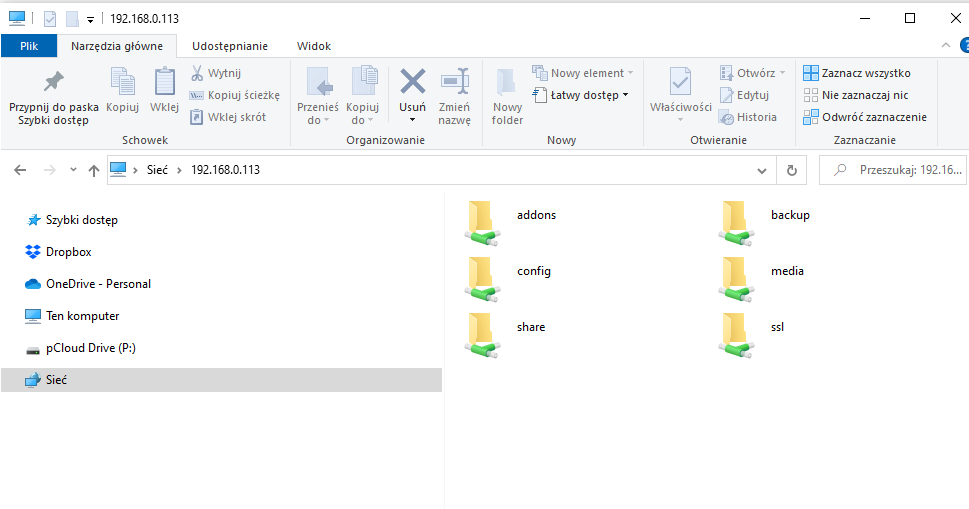Click breadcrumb chevron after Sieć
The height and width of the screenshot is (509, 969).
pyautogui.click(x=179, y=170)
